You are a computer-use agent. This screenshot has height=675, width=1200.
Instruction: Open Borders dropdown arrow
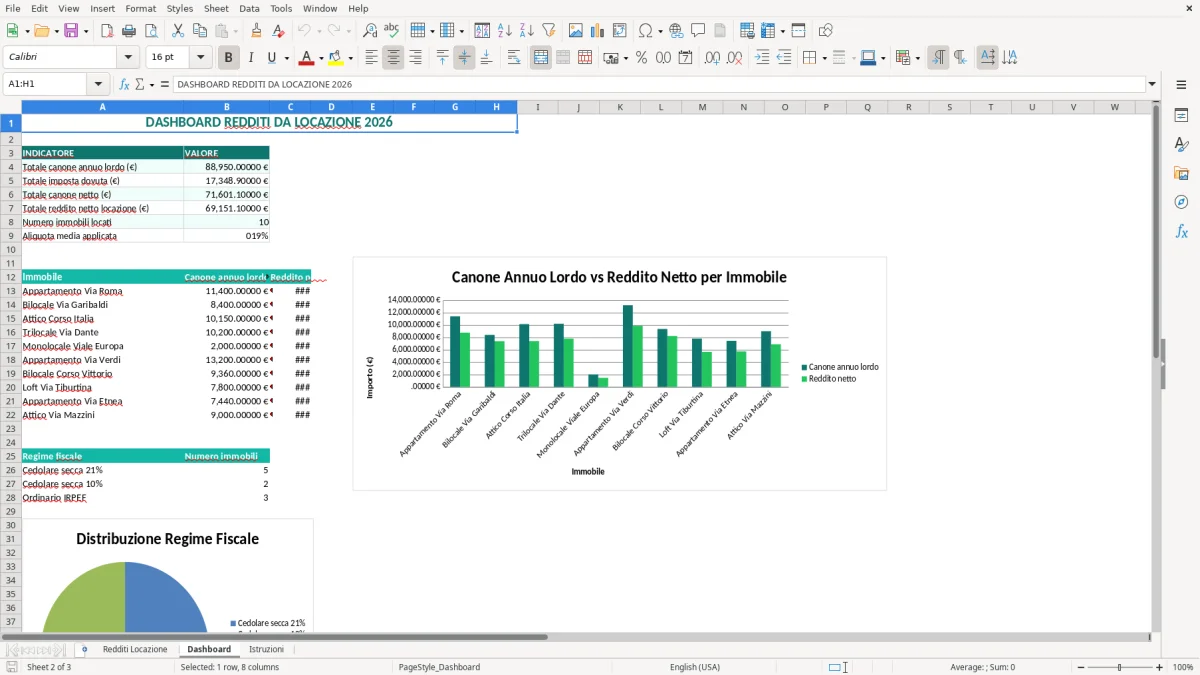[823, 58]
